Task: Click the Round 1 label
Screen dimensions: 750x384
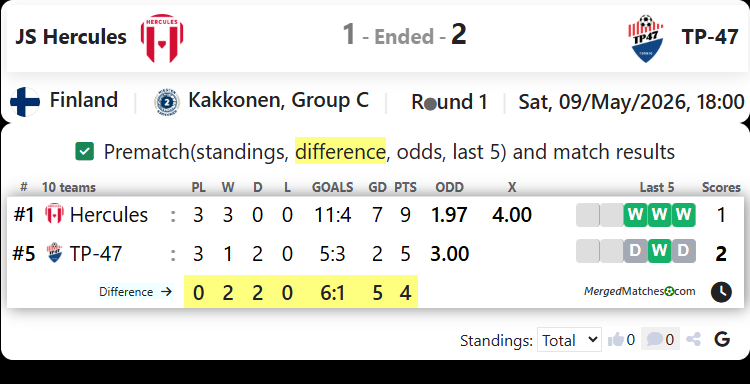Action: tap(449, 102)
